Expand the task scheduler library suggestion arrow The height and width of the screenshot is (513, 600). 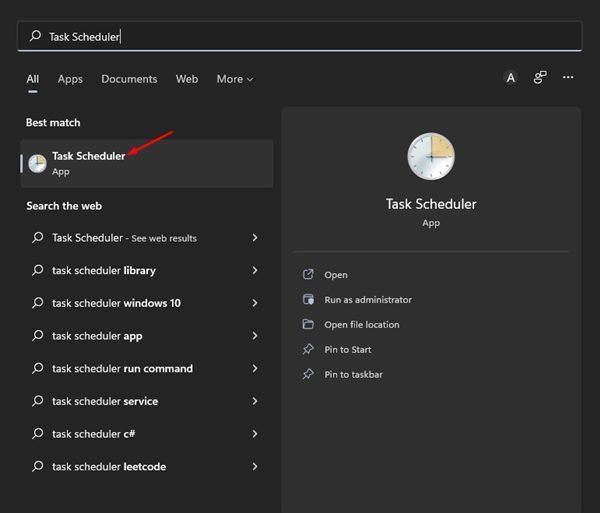click(255, 270)
